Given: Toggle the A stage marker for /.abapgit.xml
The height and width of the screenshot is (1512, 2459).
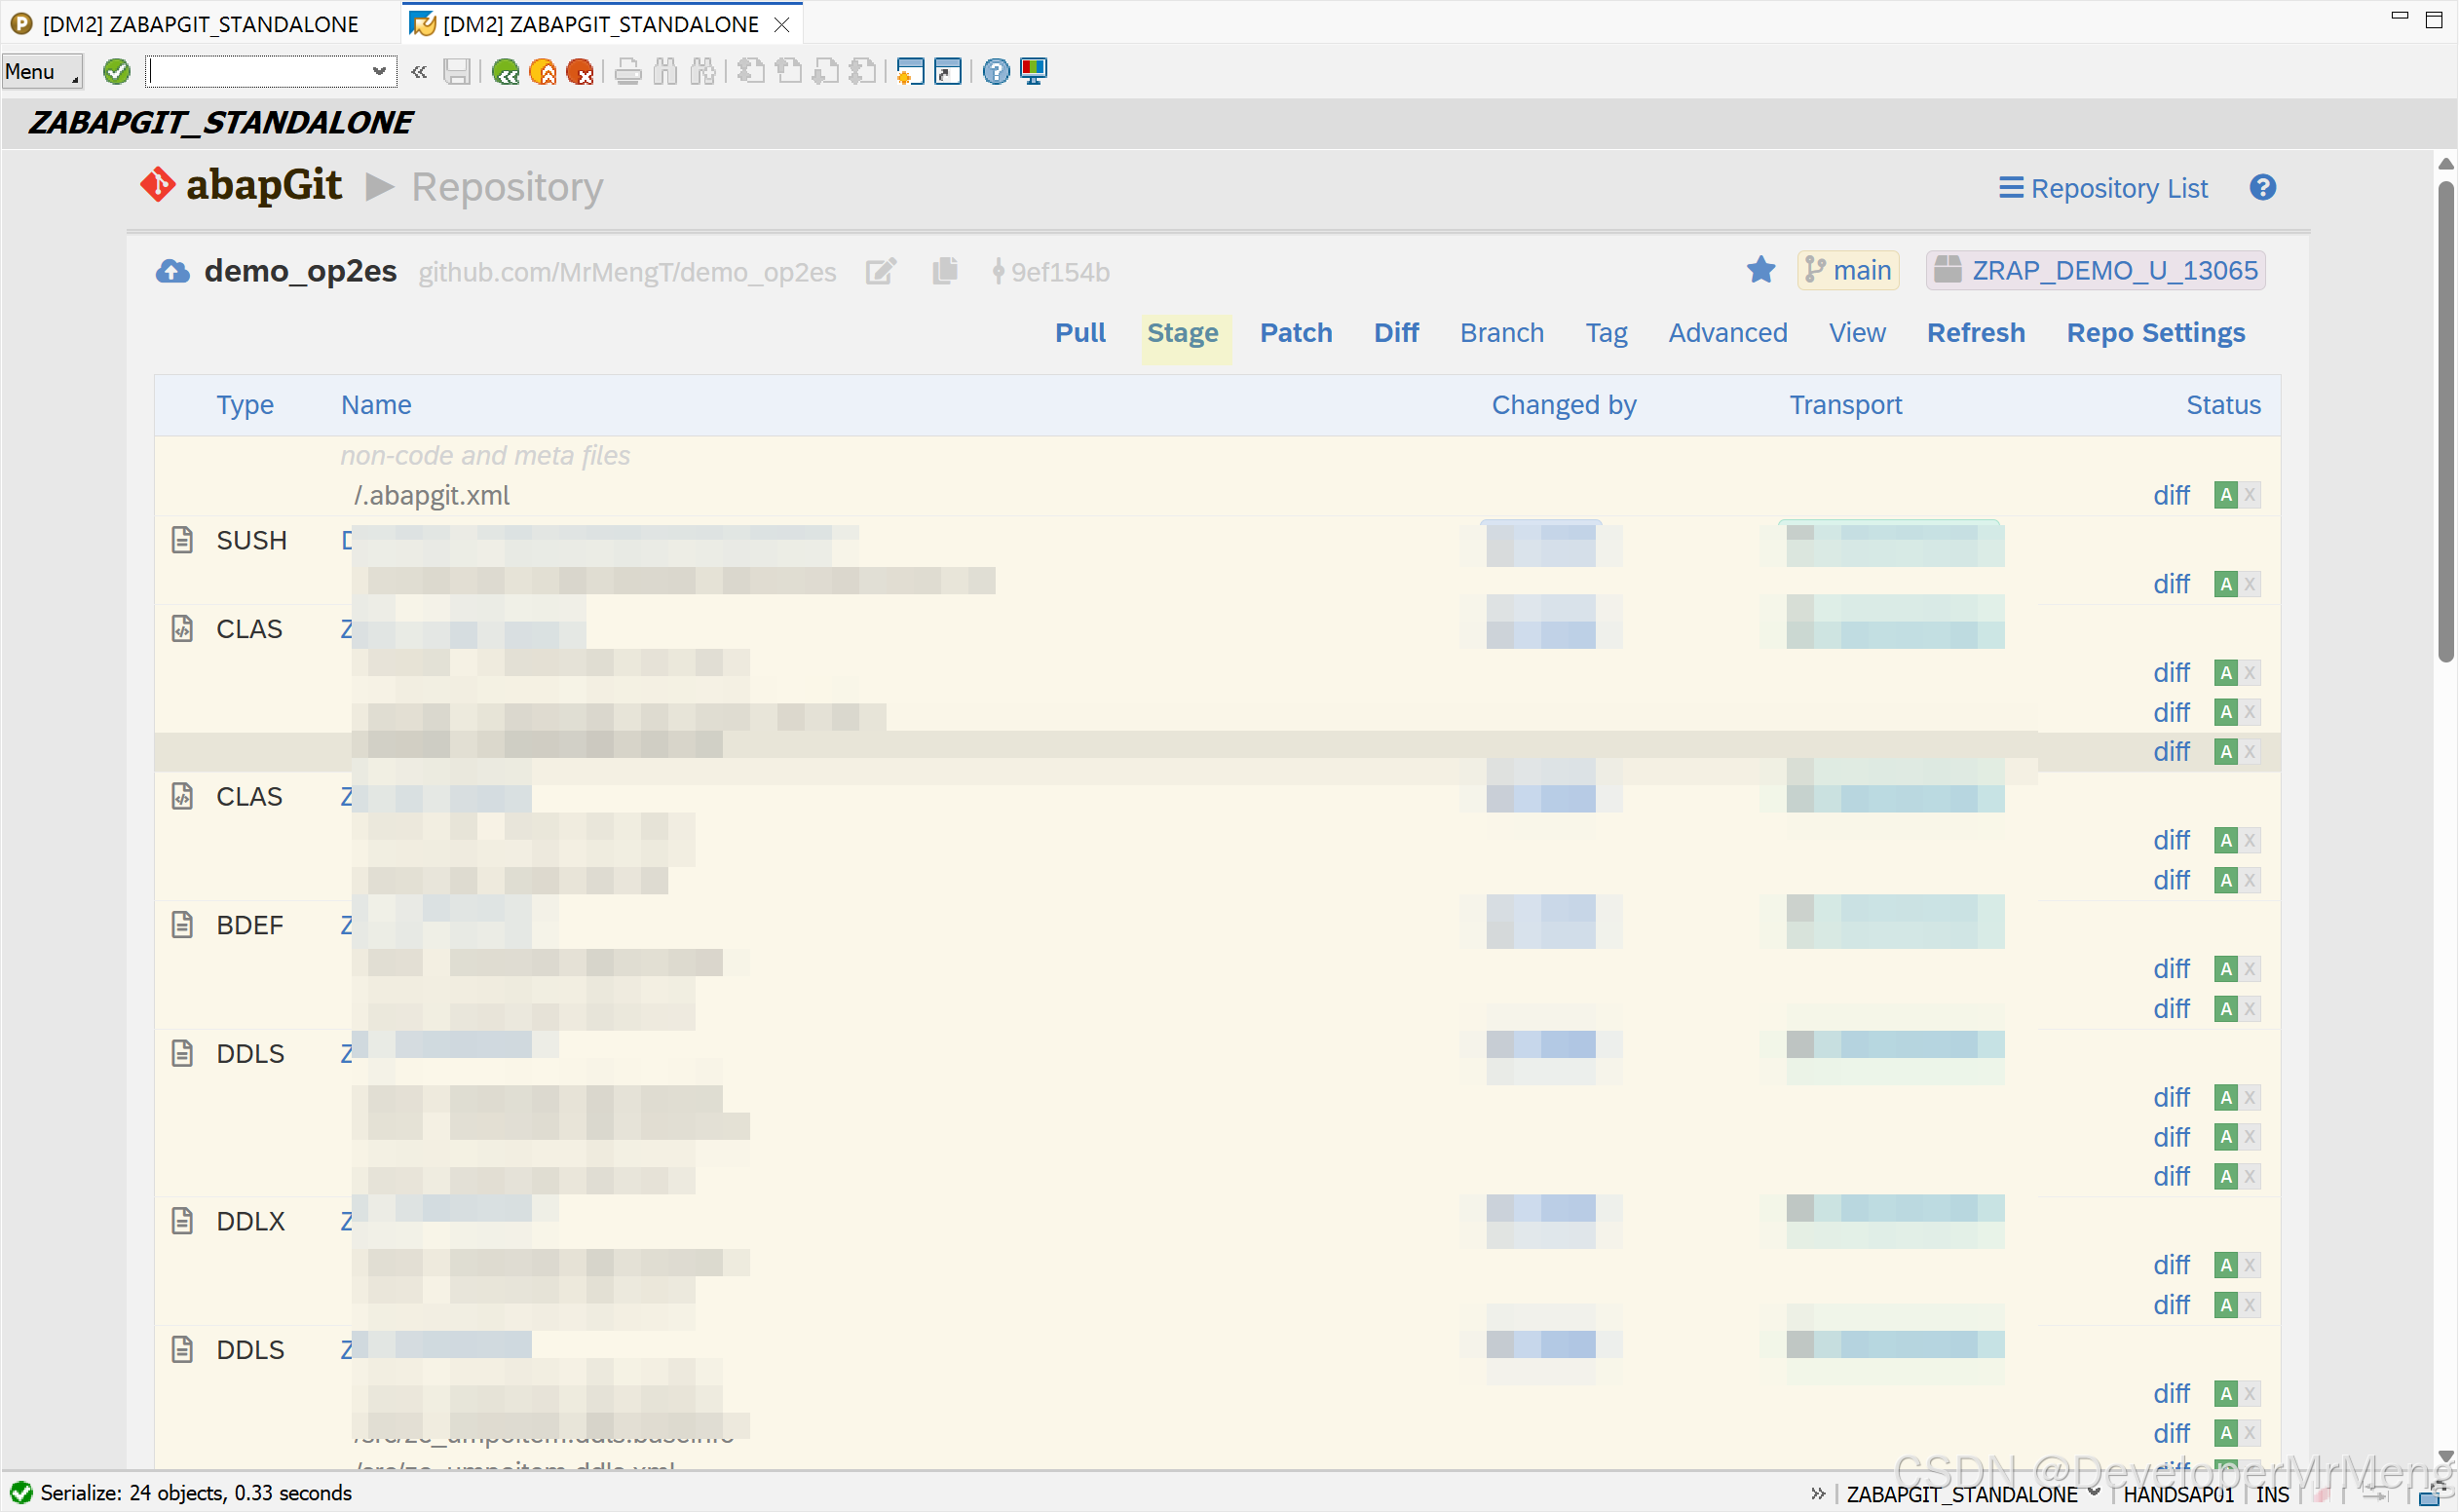Looking at the screenshot, I should pos(2225,495).
